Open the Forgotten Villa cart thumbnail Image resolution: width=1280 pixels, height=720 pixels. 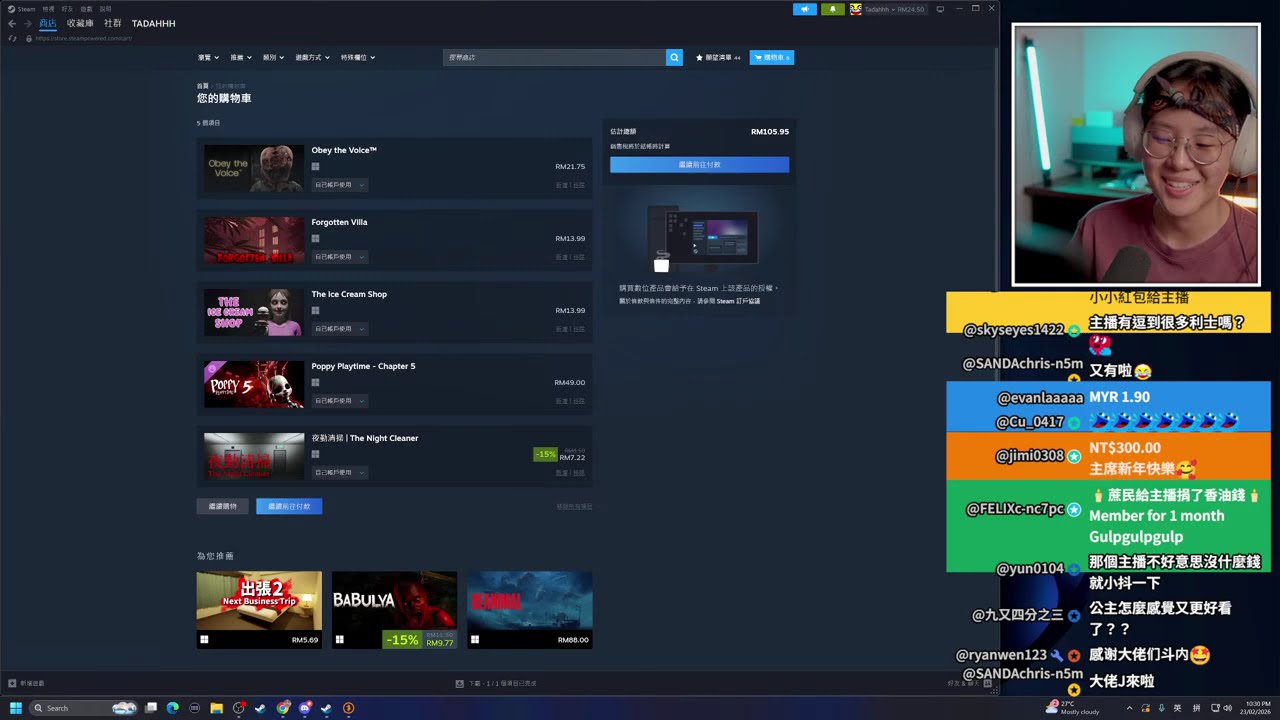click(x=254, y=240)
